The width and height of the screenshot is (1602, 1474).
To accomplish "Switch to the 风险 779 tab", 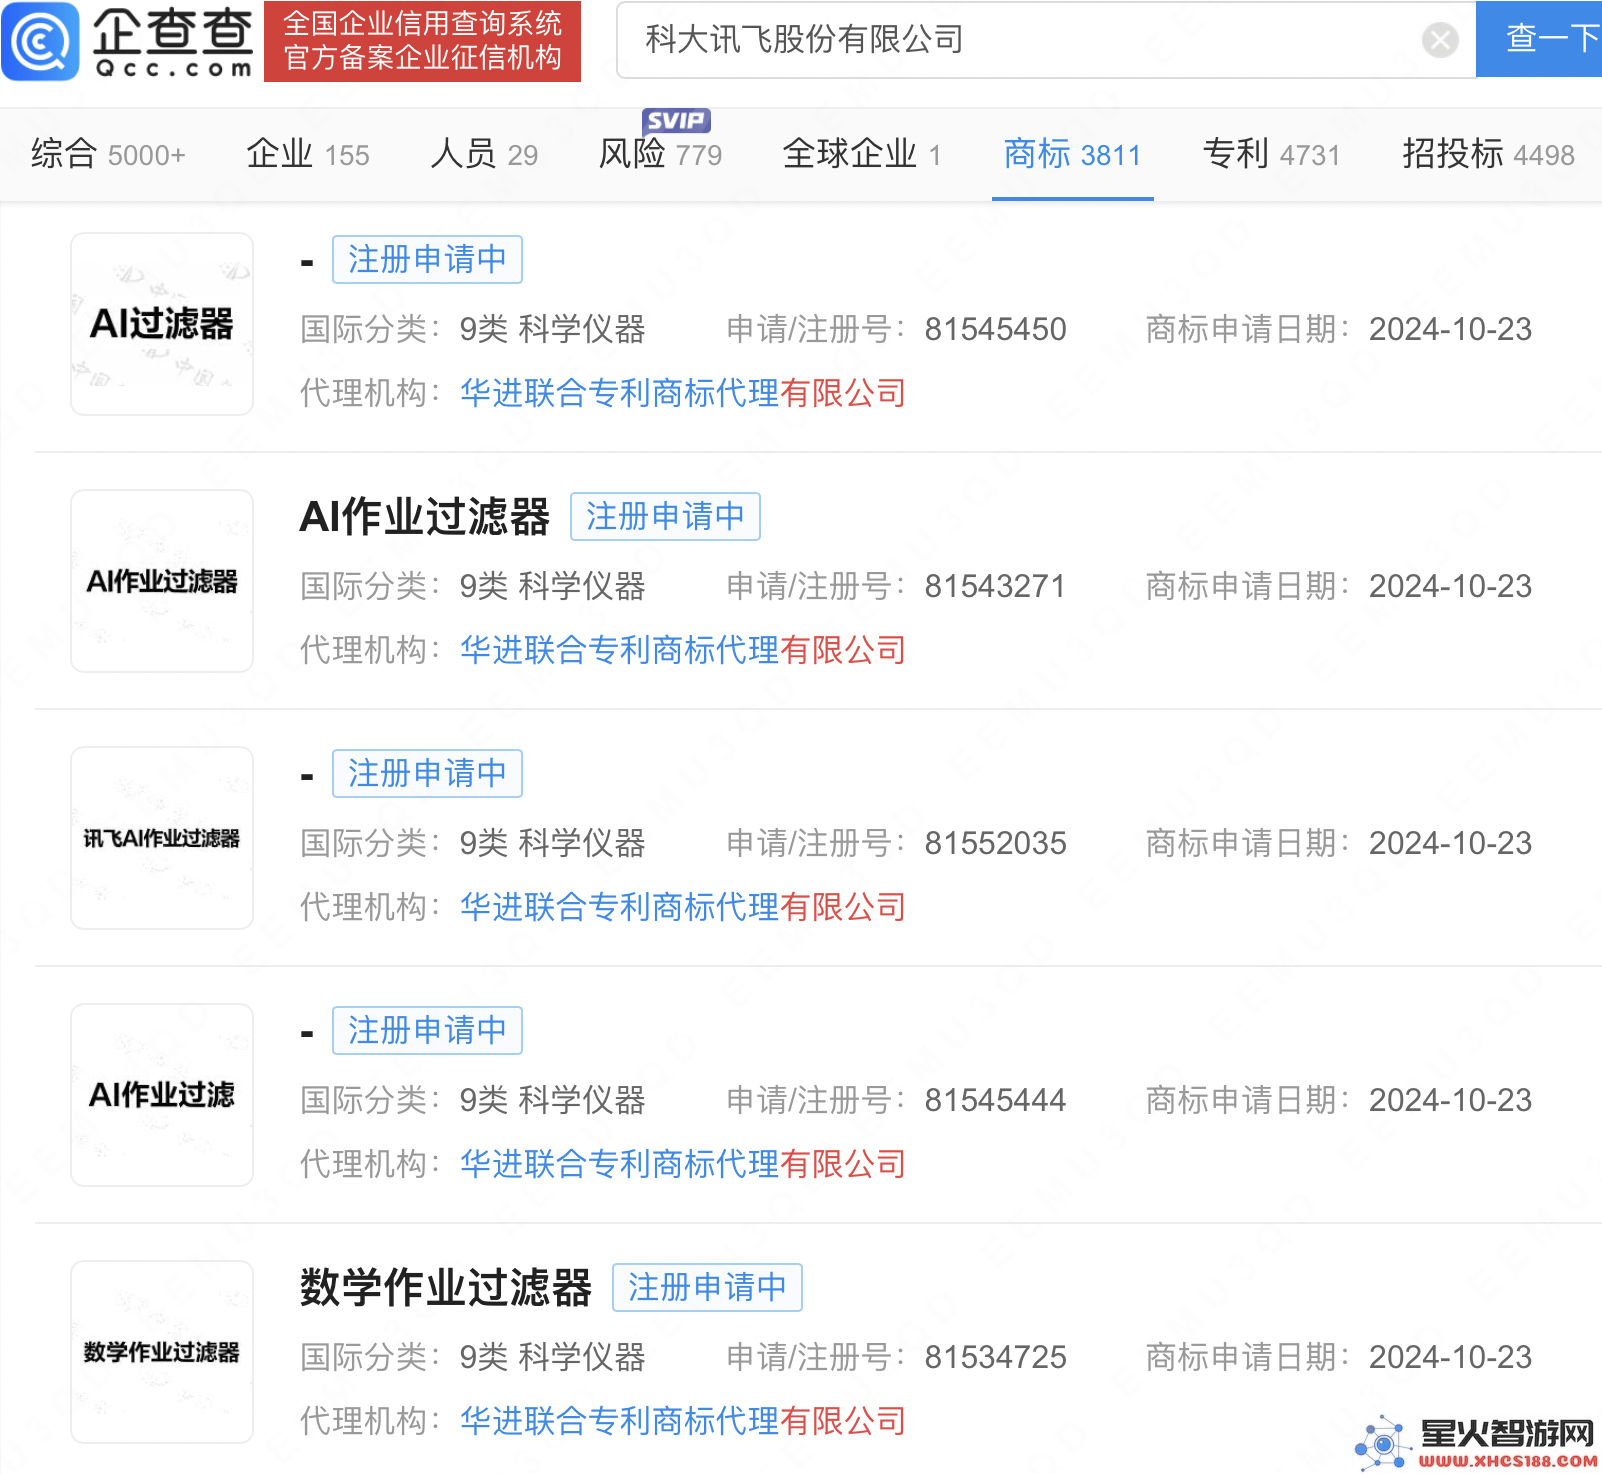I will coord(660,155).
